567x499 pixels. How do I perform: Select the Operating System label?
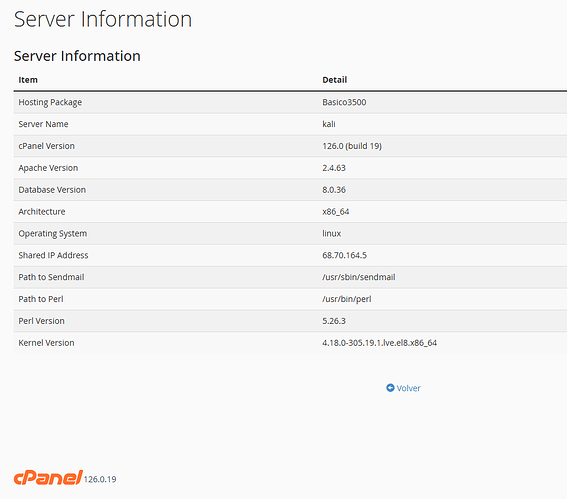pos(52,234)
